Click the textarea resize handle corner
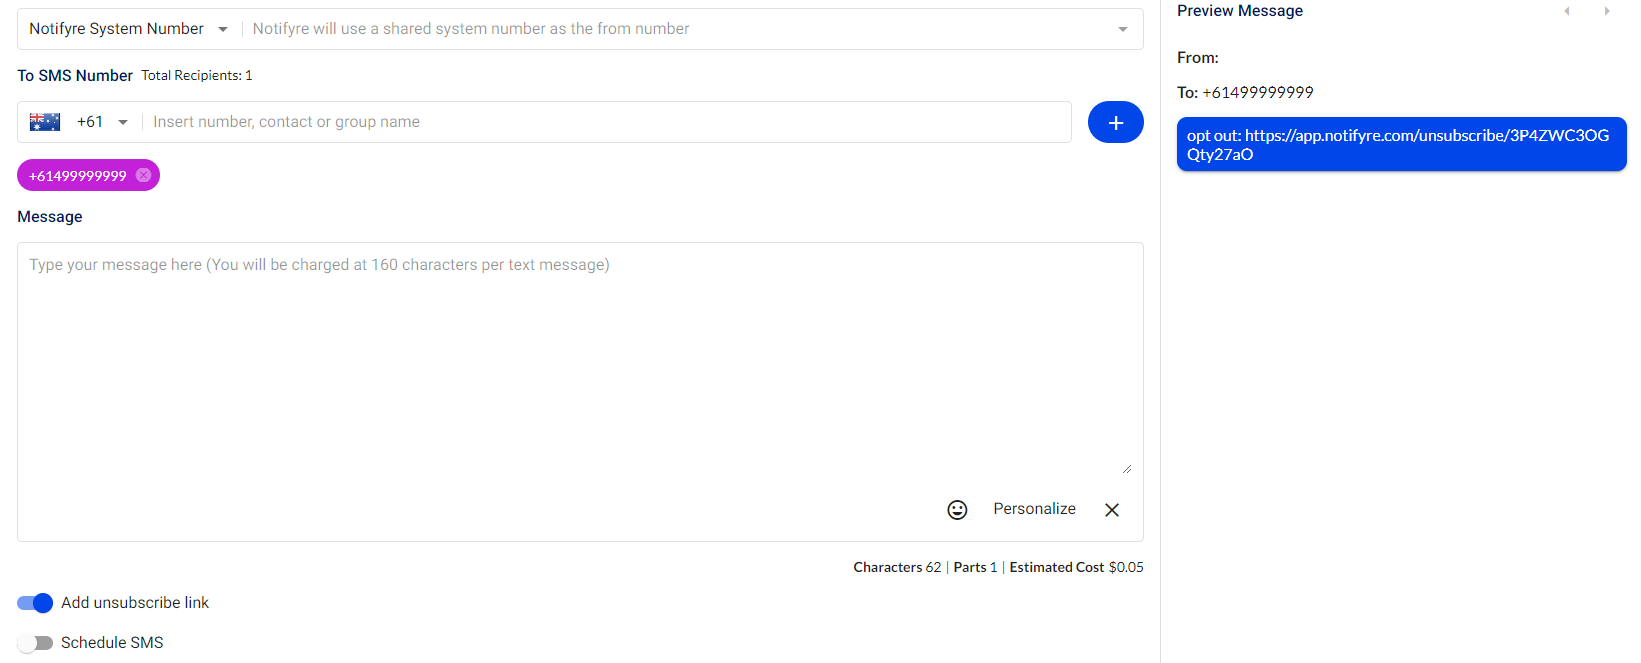The width and height of the screenshot is (1641, 663). [x=1127, y=468]
